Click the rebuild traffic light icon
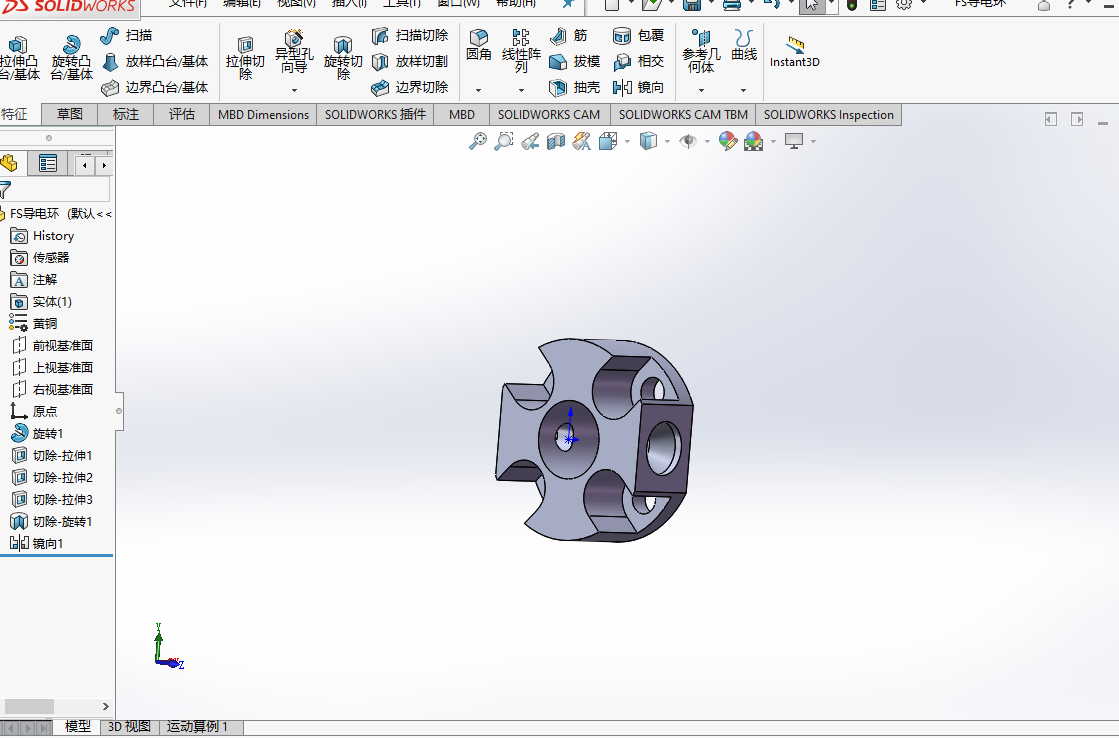Screen dimensions: 1119x738 coord(851,5)
